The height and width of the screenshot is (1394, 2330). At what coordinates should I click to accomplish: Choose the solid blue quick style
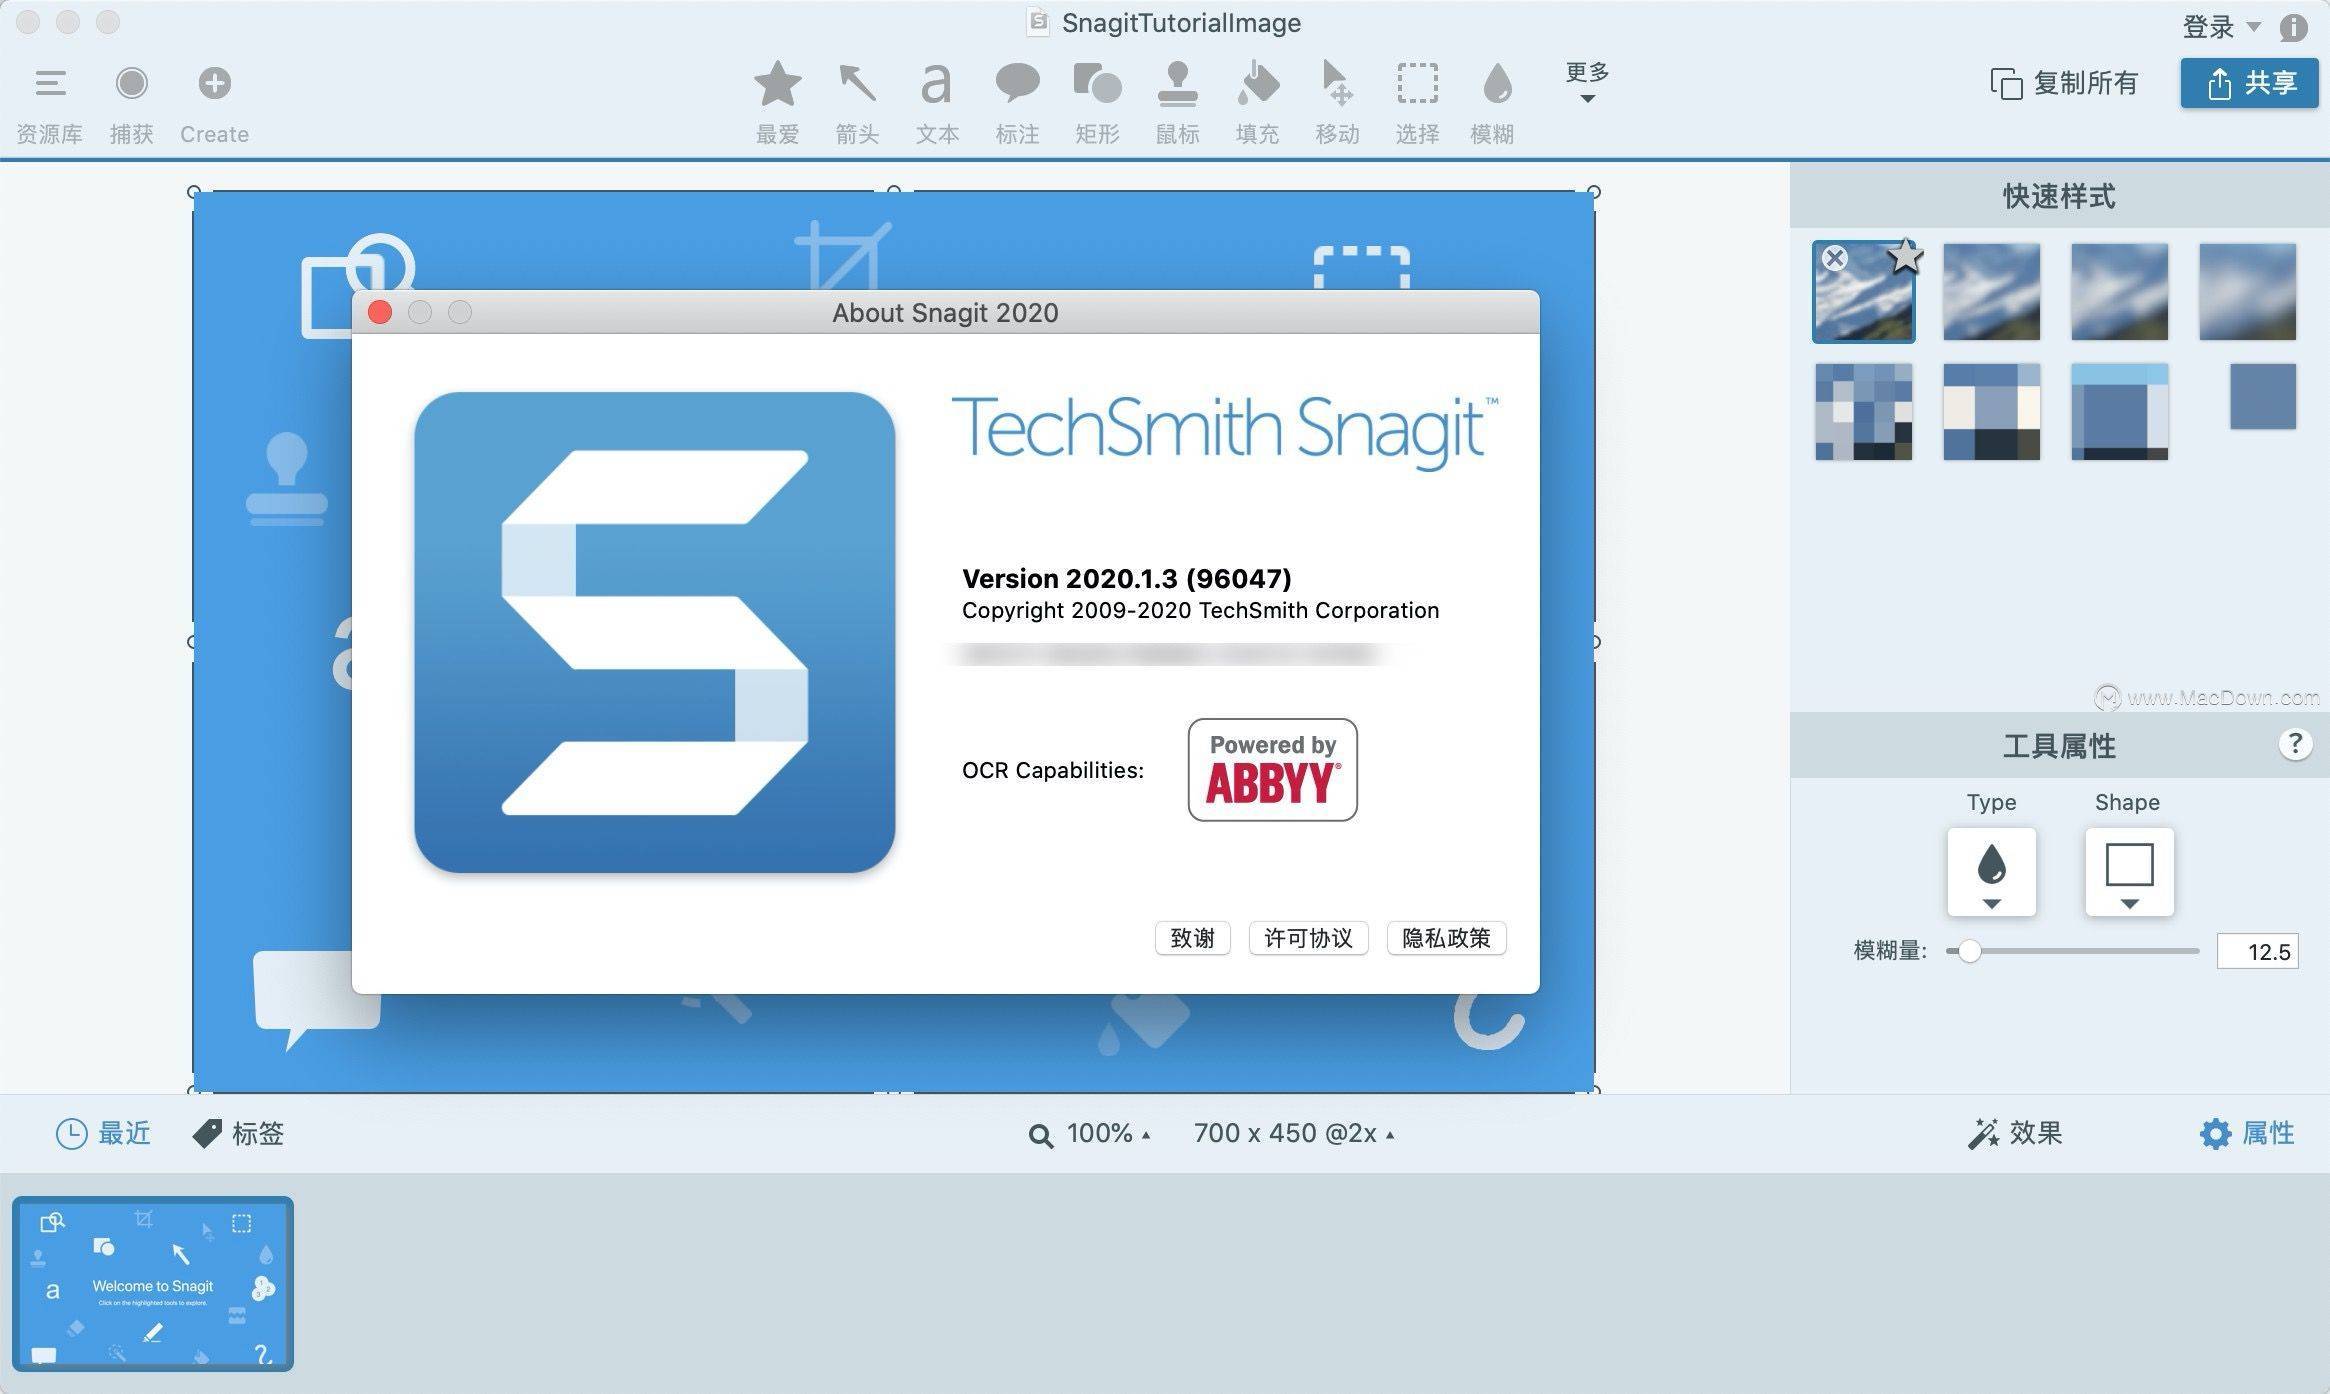(2263, 396)
